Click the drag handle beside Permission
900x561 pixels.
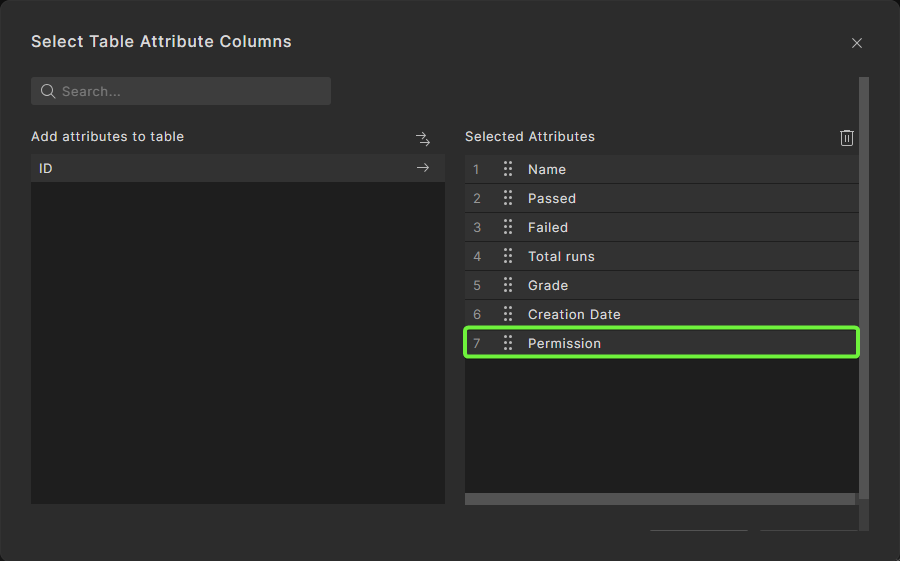pos(508,343)
